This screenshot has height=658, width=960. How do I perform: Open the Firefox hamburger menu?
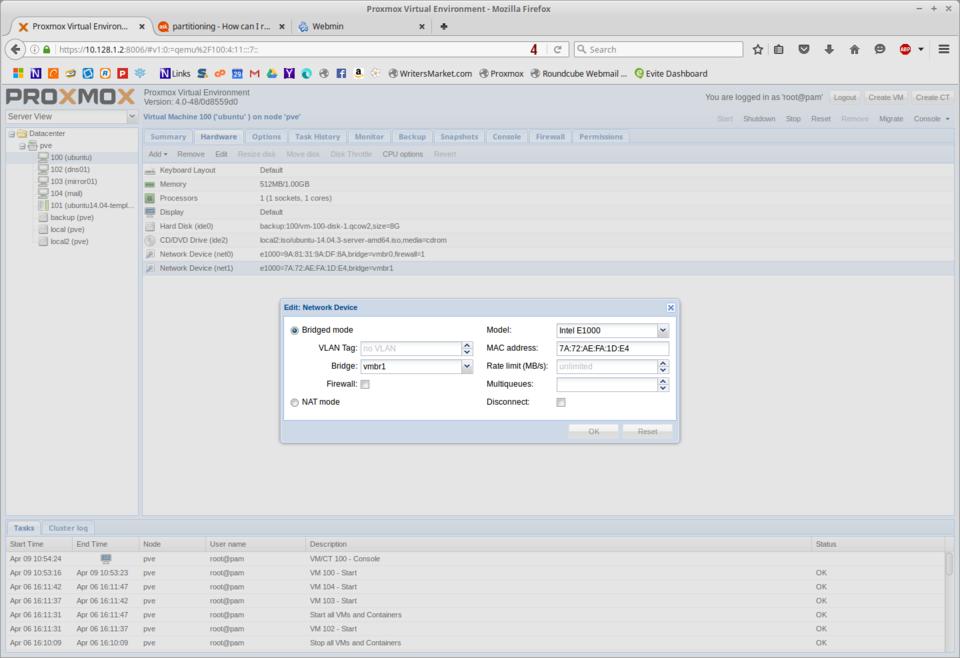click(x=943, y=49)
